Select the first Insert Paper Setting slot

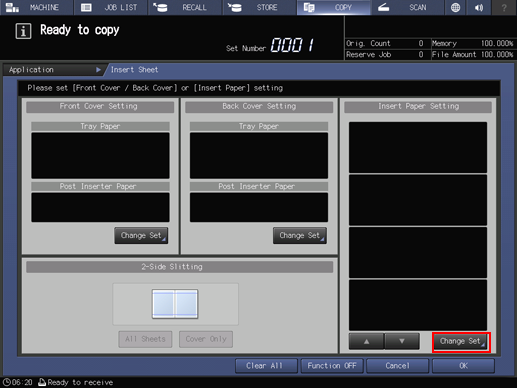(418, 147)
